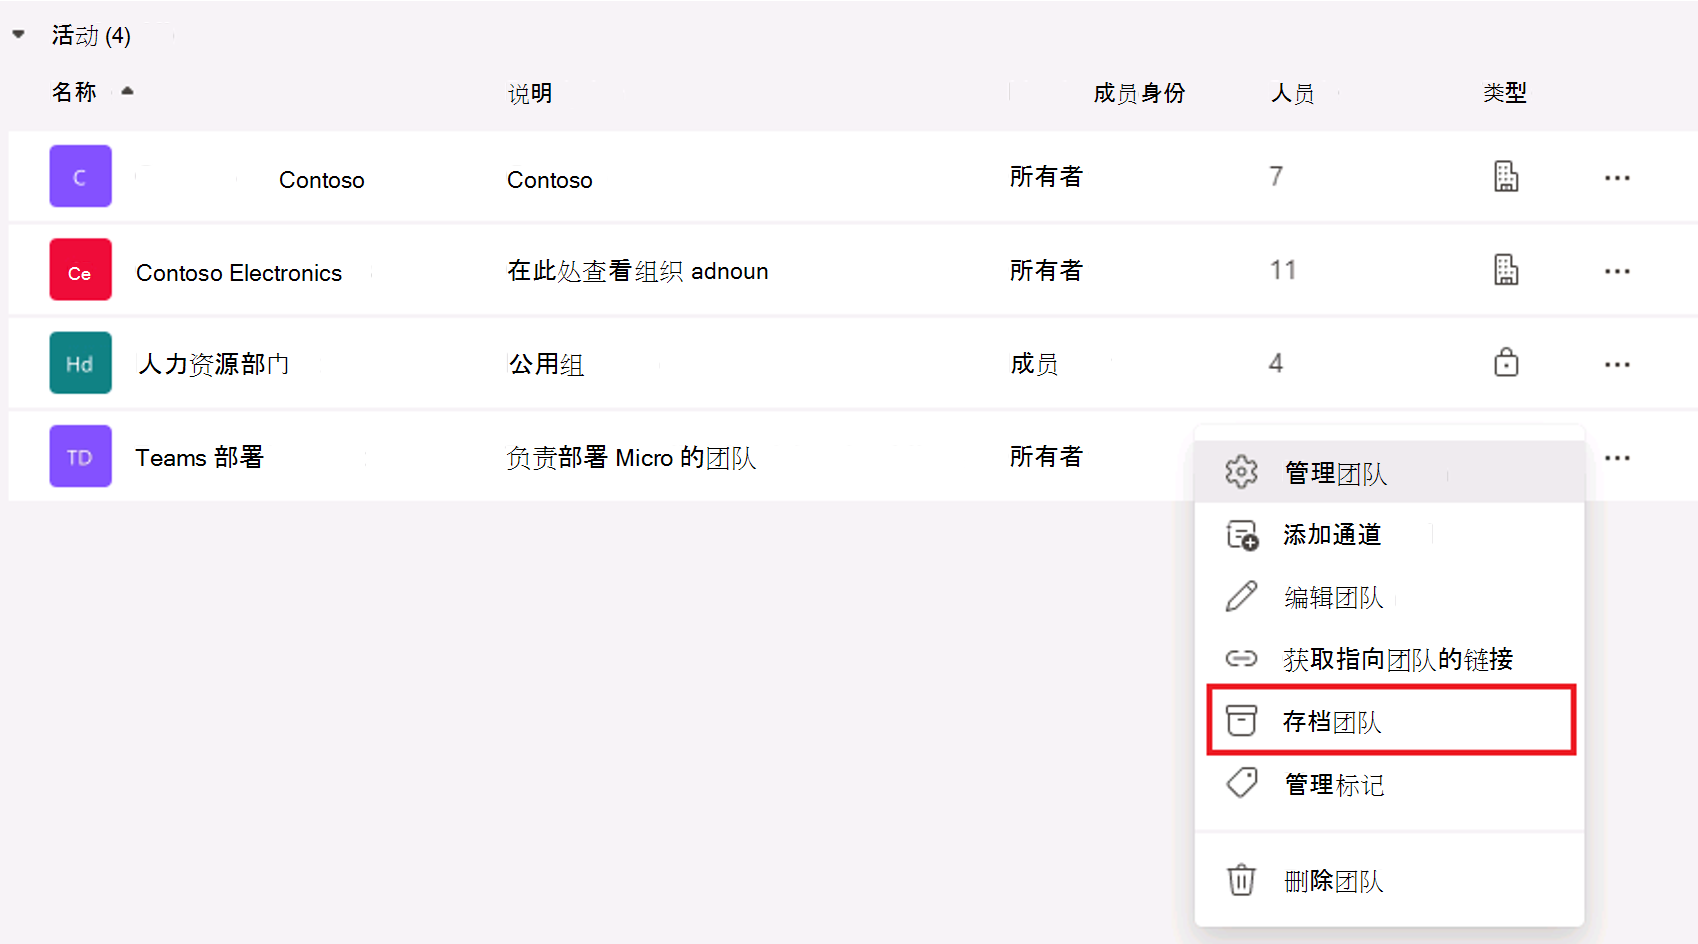Select the 人力资源部门 team name
This screenshot has height=944, width=1698.
pyautogui.click(x=214, y=364)
